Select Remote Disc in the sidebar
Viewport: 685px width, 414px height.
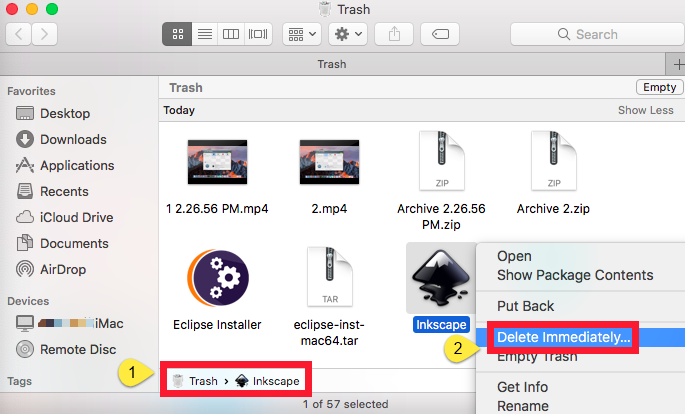(x=66, y=349)
